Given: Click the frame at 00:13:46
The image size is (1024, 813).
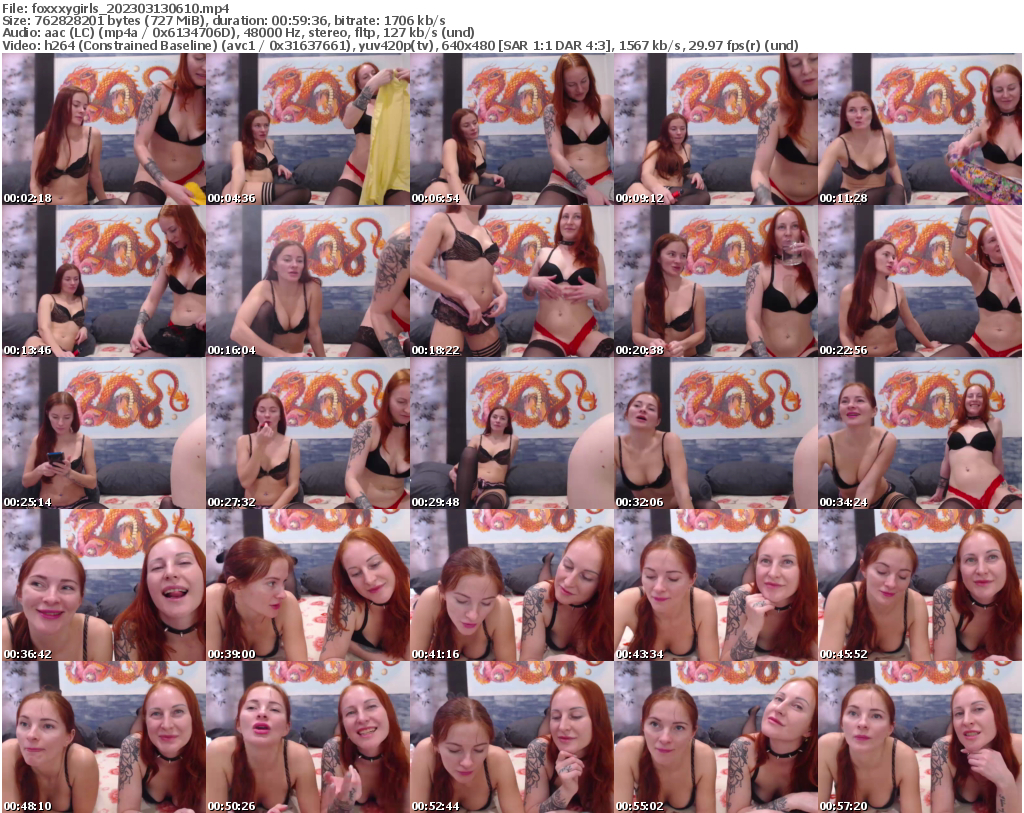Looking at the screenshot, I should click(102, 282).
